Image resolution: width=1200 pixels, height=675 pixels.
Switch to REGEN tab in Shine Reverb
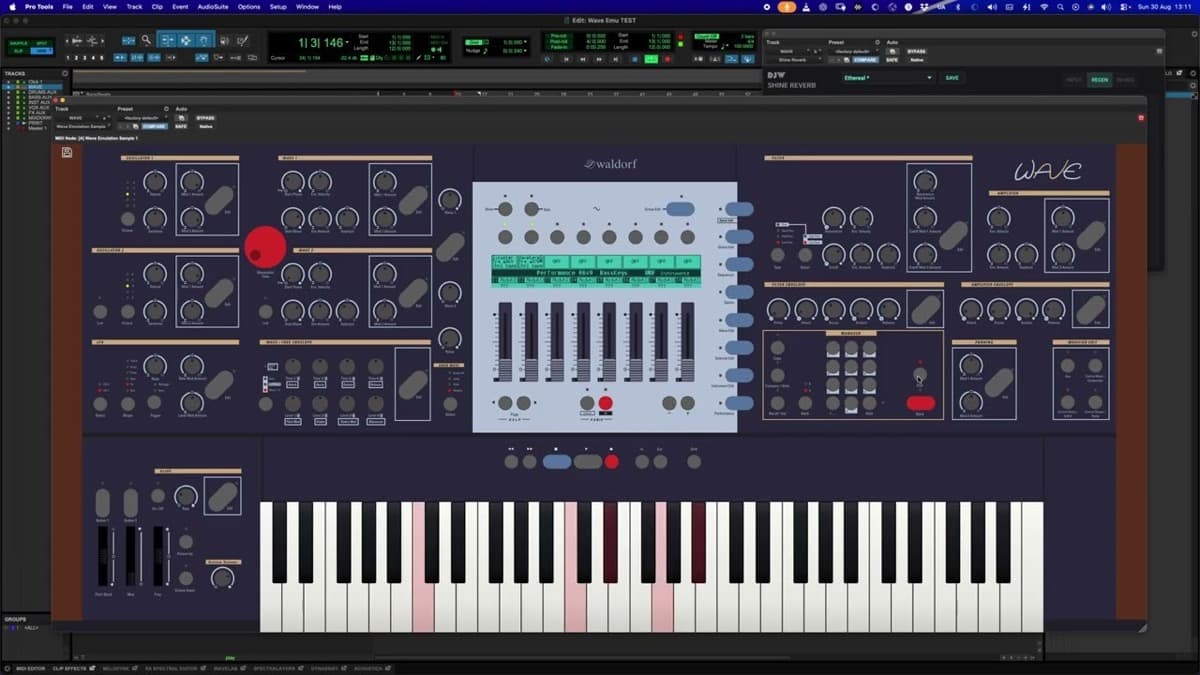(x=1099, y=79)
